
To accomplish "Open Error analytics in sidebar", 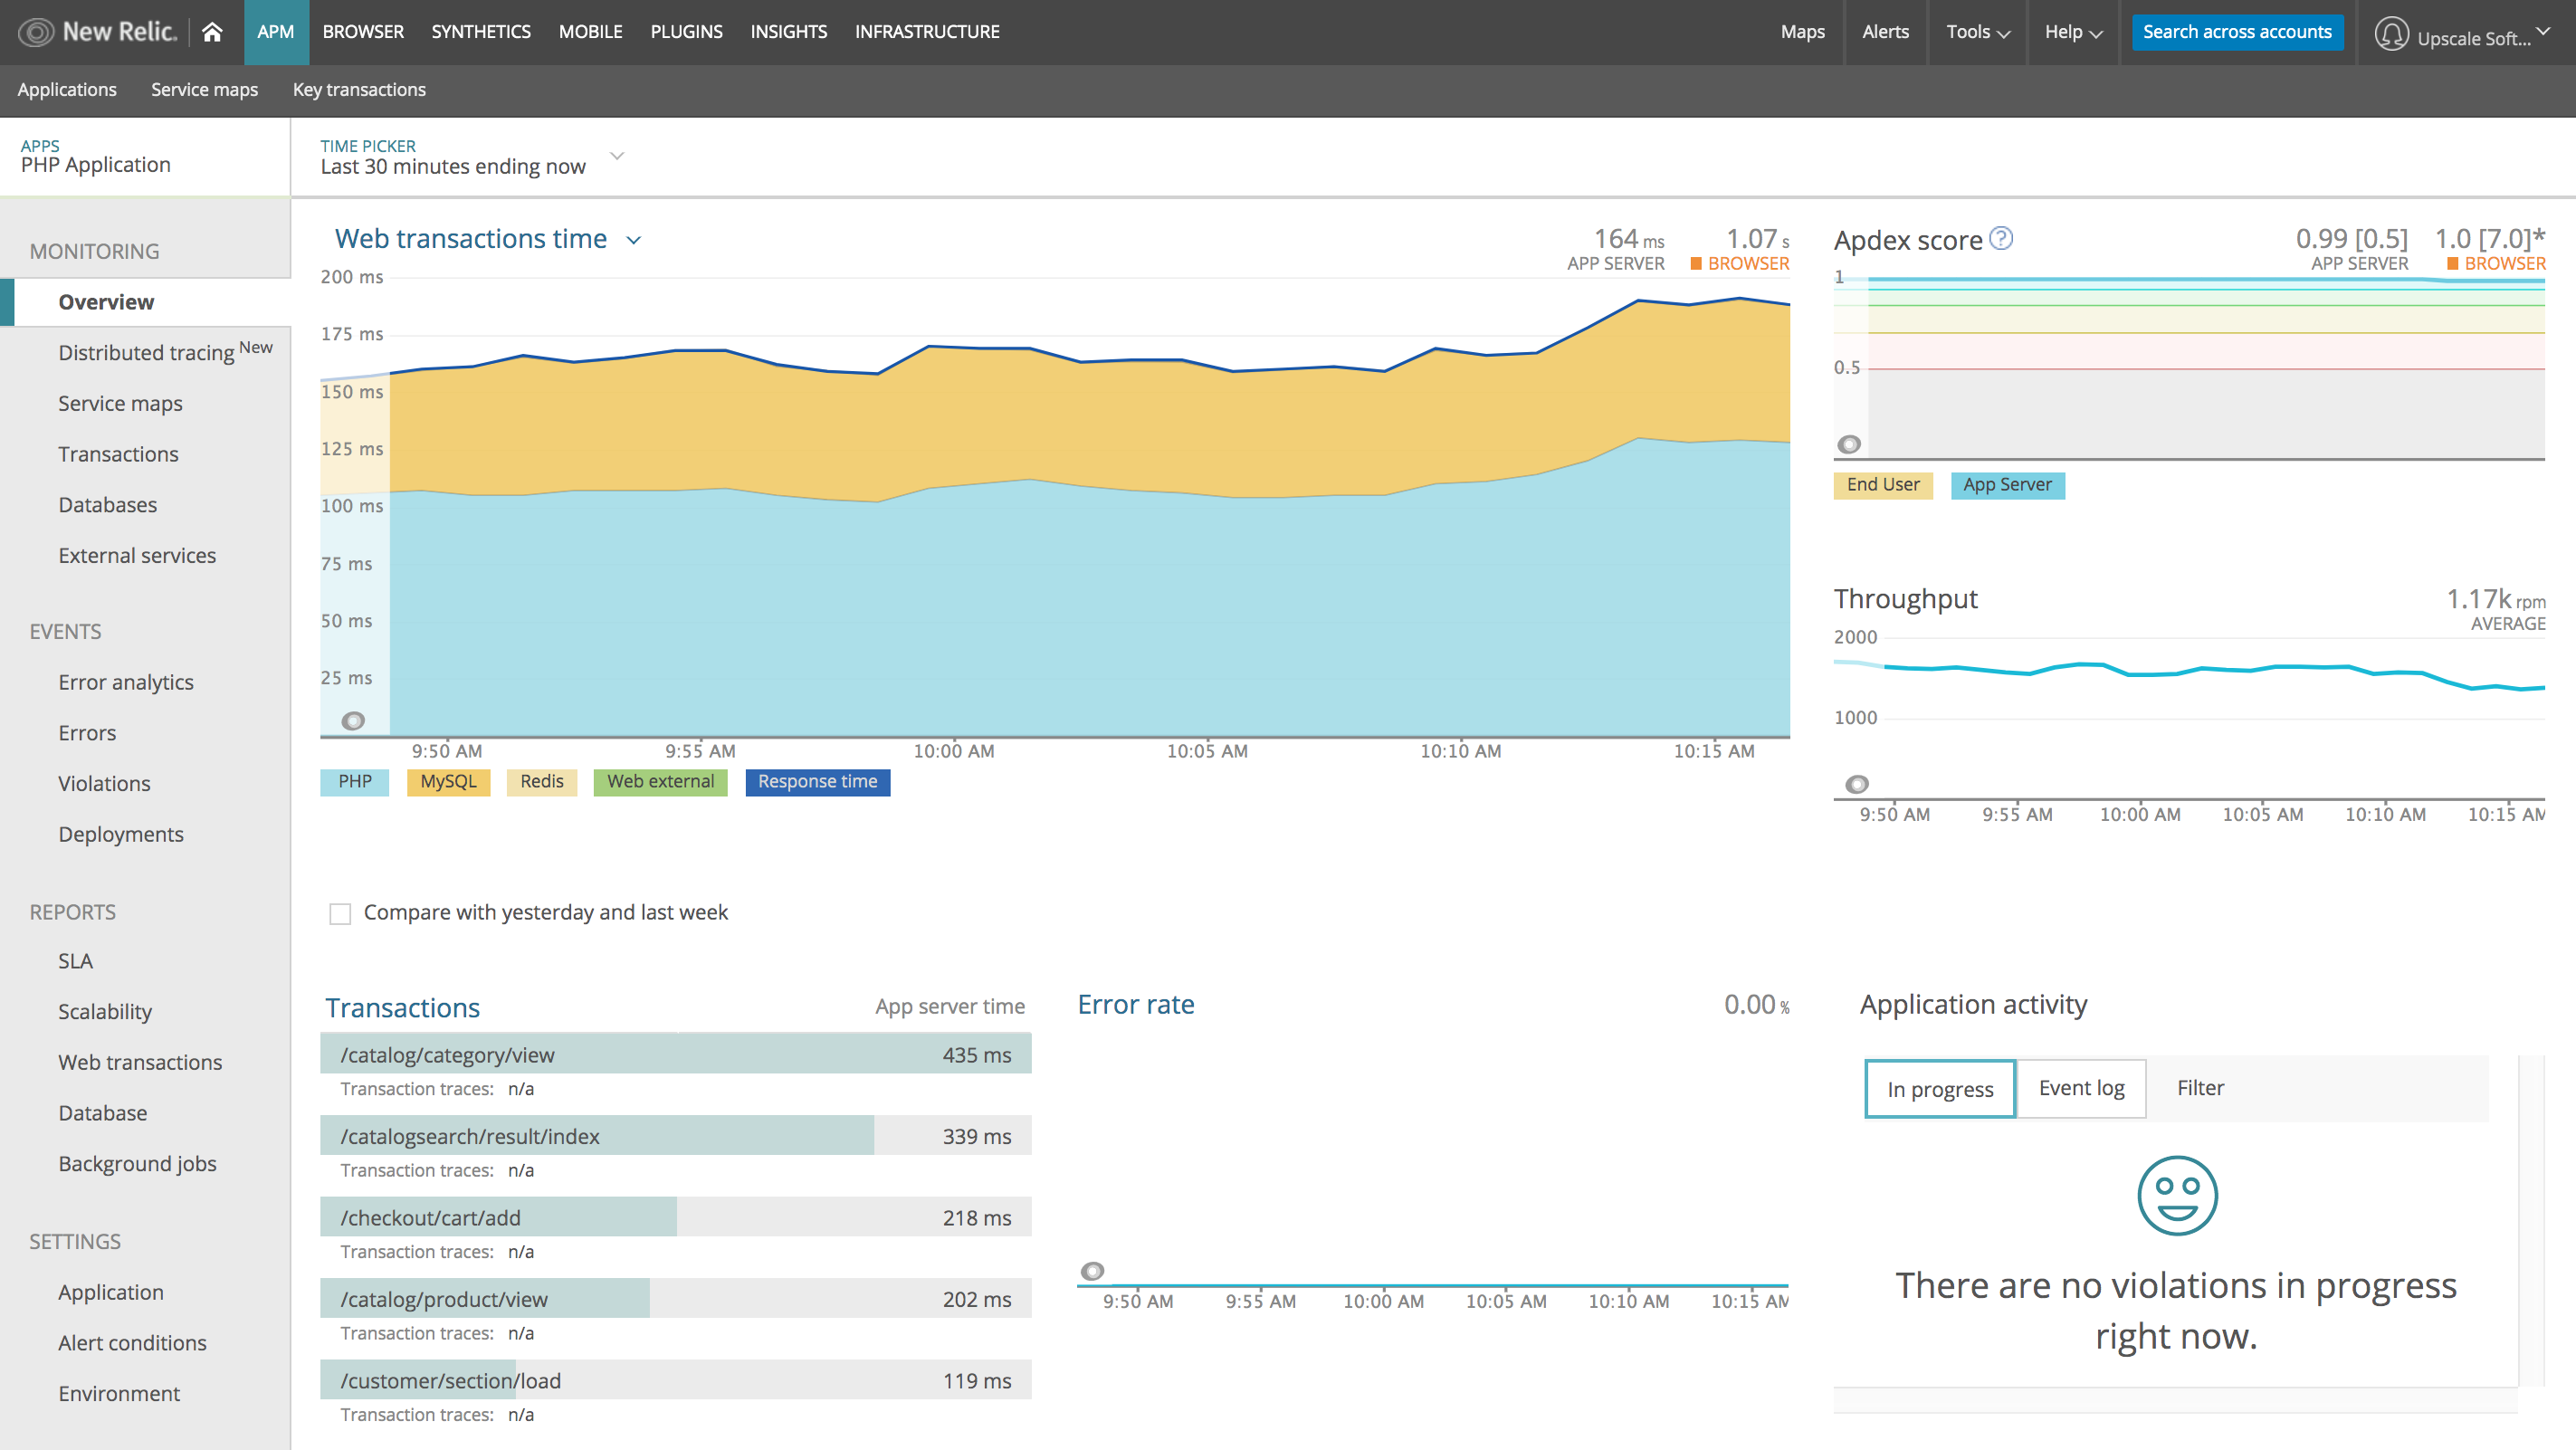I will [126, 682].
